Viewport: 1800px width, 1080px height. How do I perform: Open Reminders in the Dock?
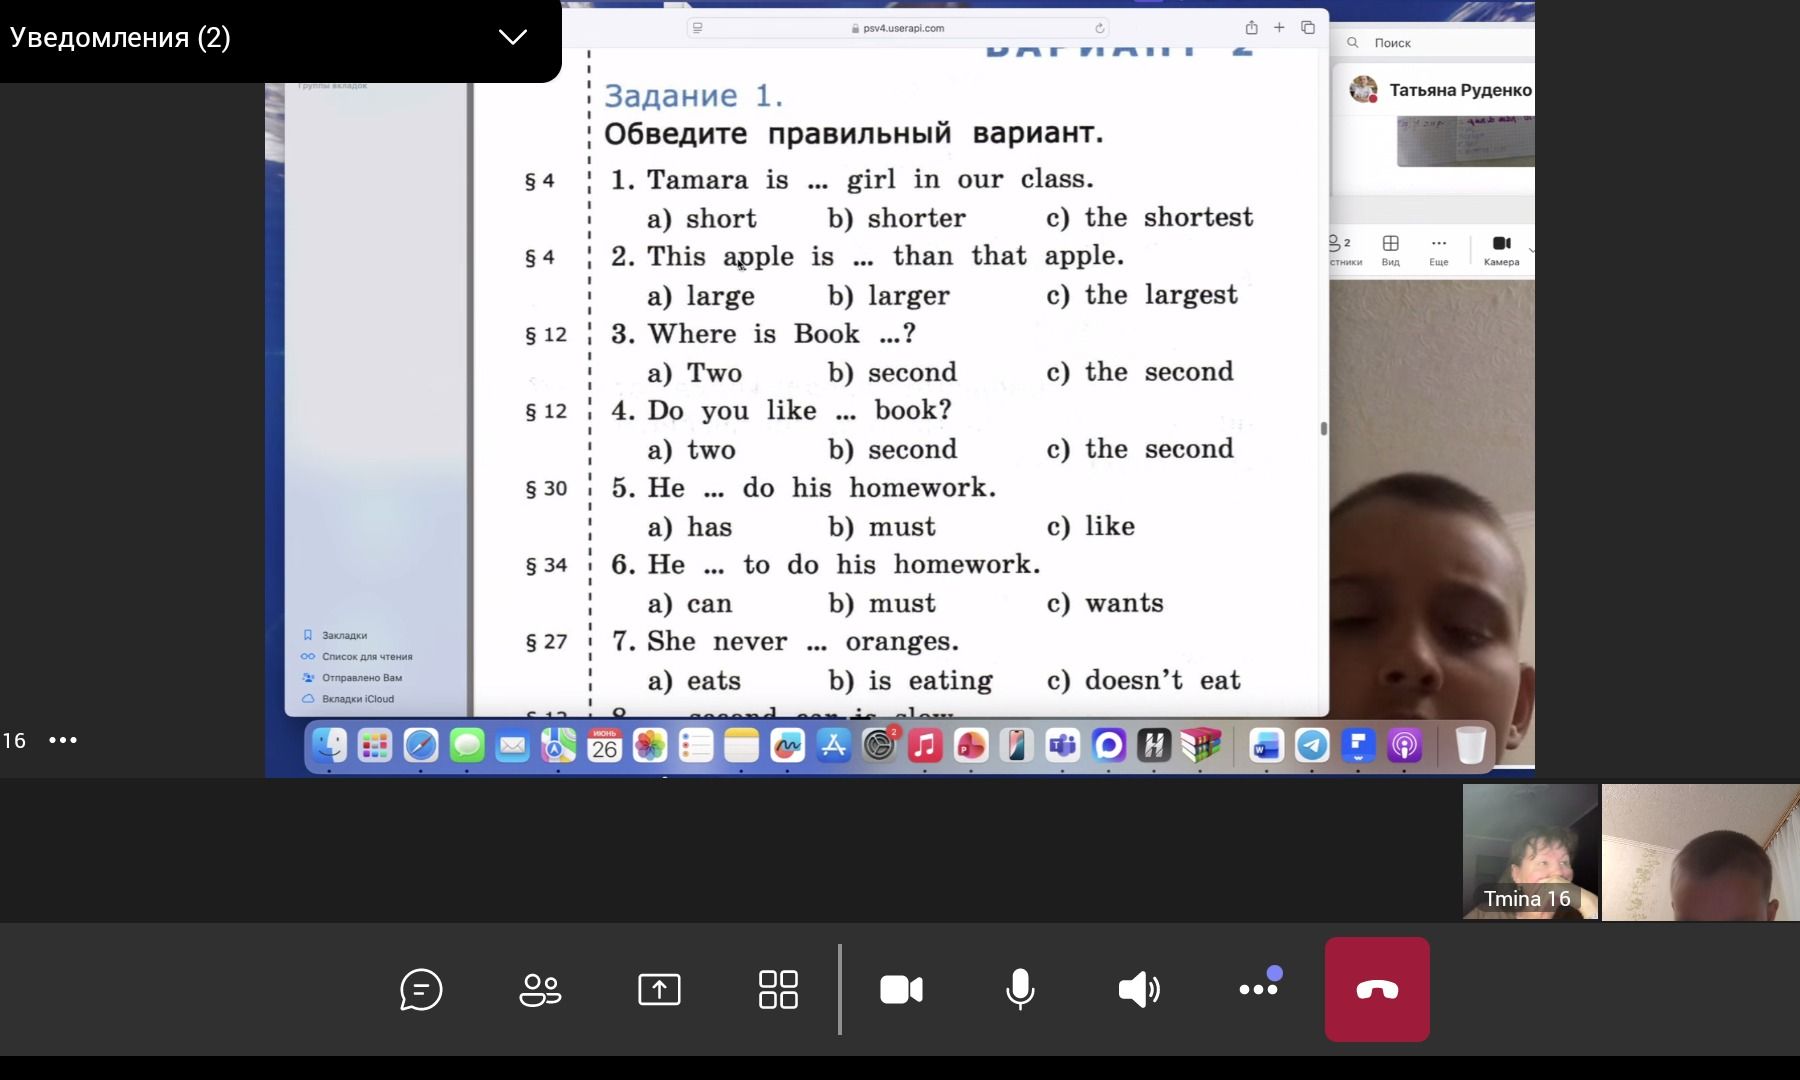(x=696, y=745)
